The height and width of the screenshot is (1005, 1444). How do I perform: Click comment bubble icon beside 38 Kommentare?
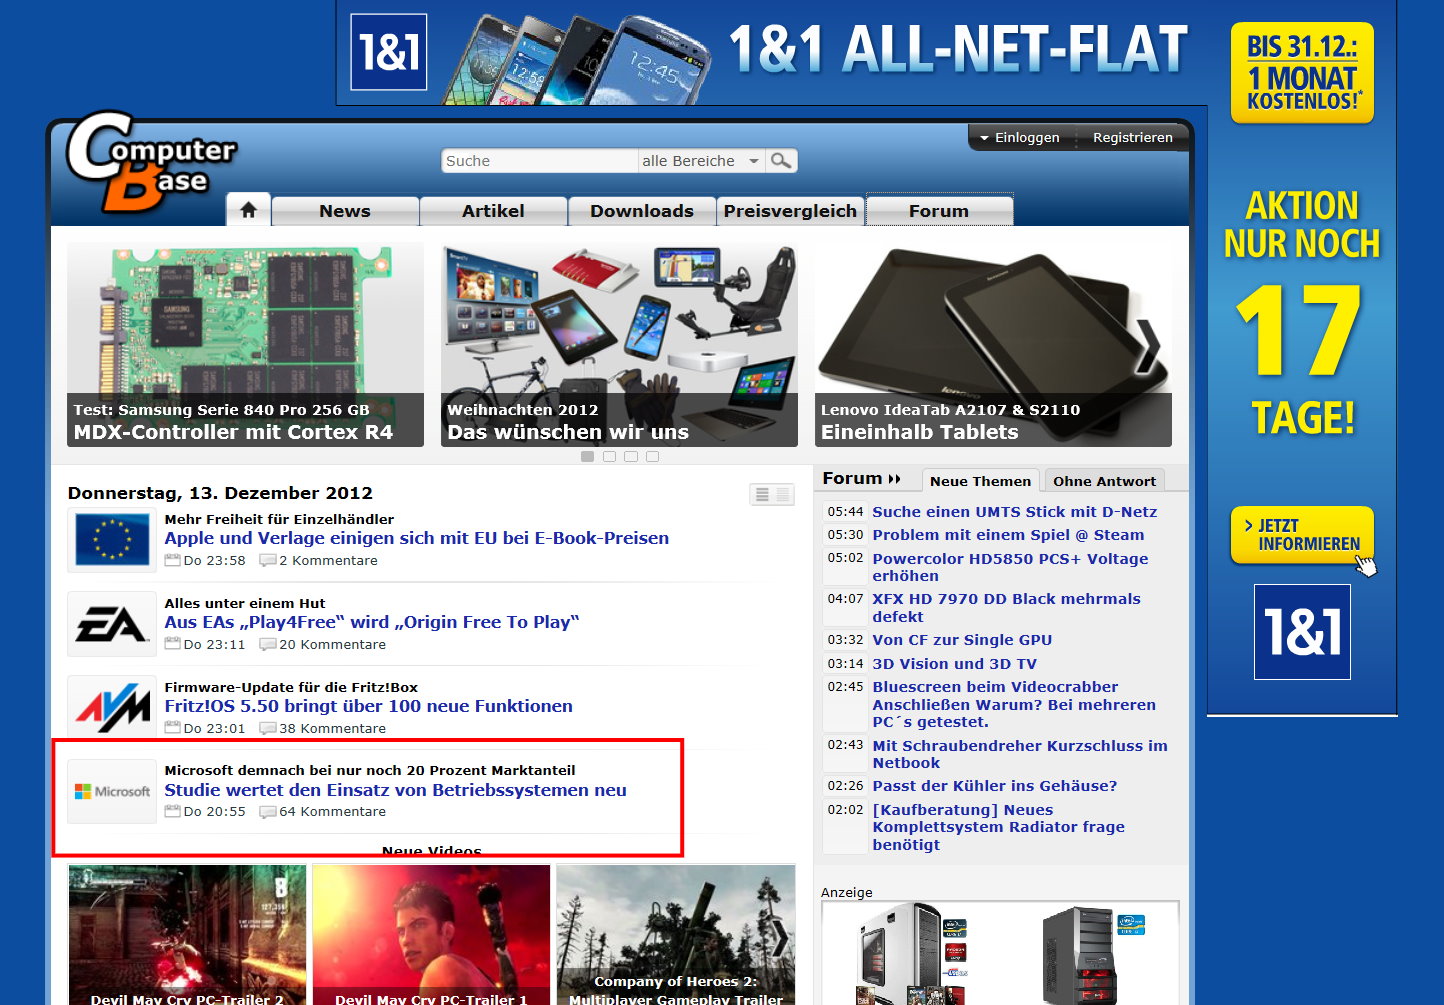[x=267, y=728]
